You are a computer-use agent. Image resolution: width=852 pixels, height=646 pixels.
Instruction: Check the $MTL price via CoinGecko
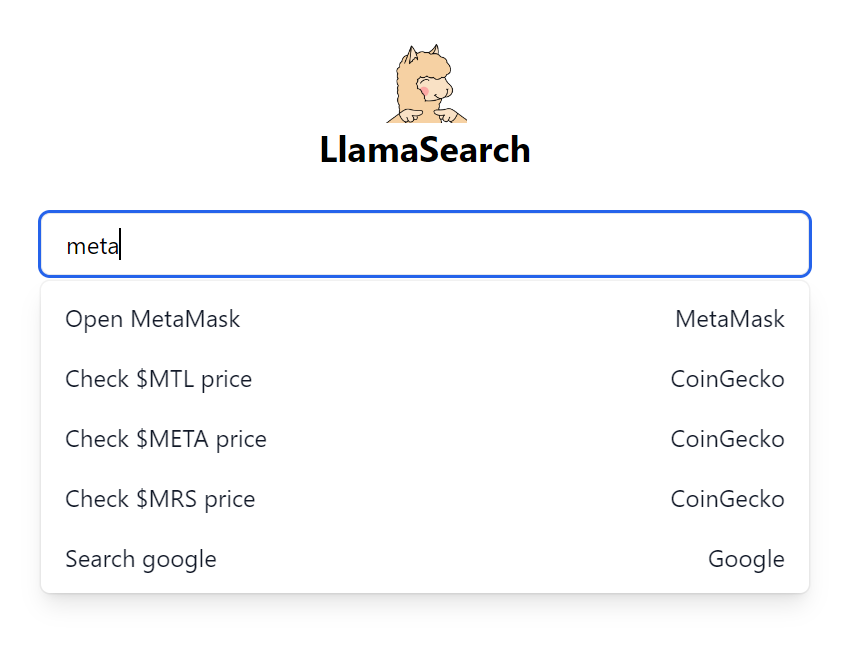(x=158, y=379)
